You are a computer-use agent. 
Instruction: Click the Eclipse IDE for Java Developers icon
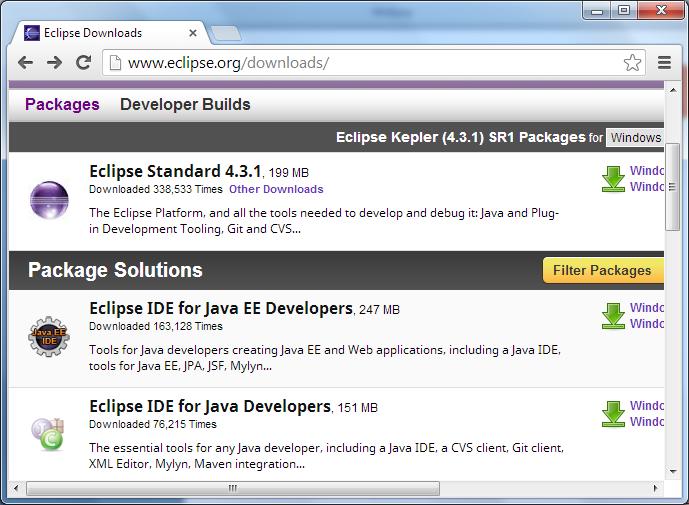48,434
